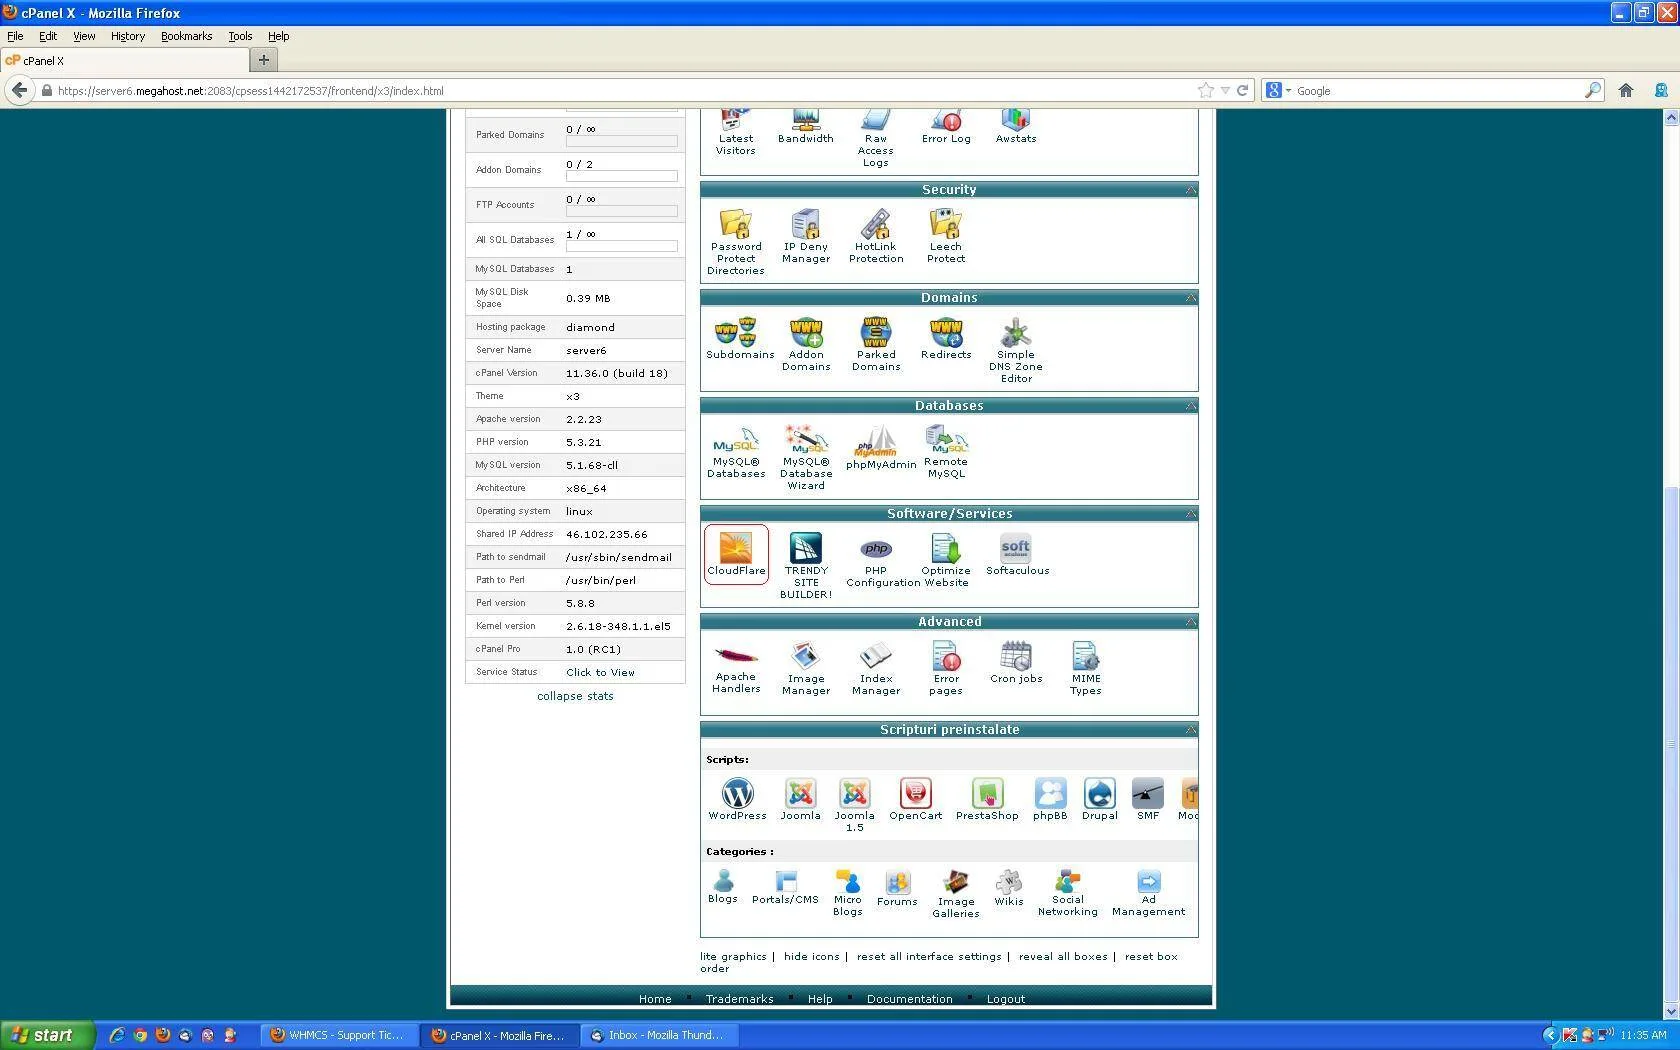Image resolution: width=1680 pixels, height=1050 pixels.
Task: Open Apache Handlers
Action: coord(735,667)
